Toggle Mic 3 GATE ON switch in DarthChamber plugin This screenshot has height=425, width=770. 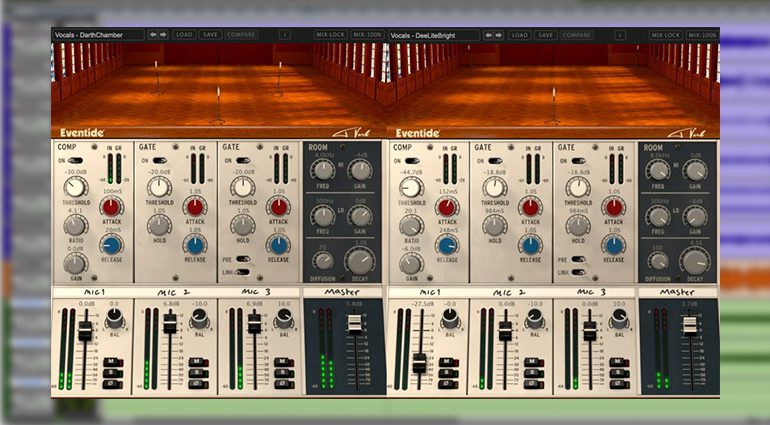tap(243, 161)
